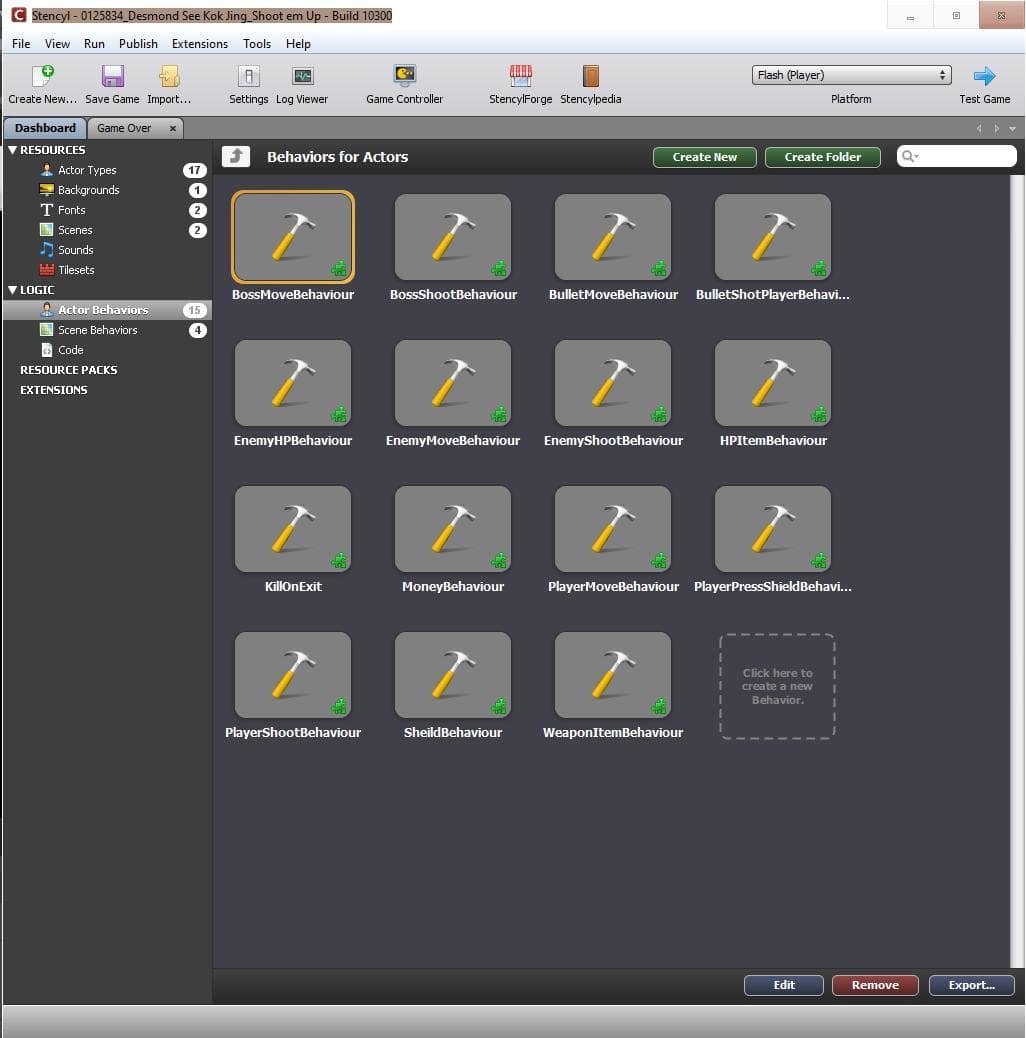The height and width of the screenshot is (1038, 1026).
Task: Open the View menu
Action: 57,44
